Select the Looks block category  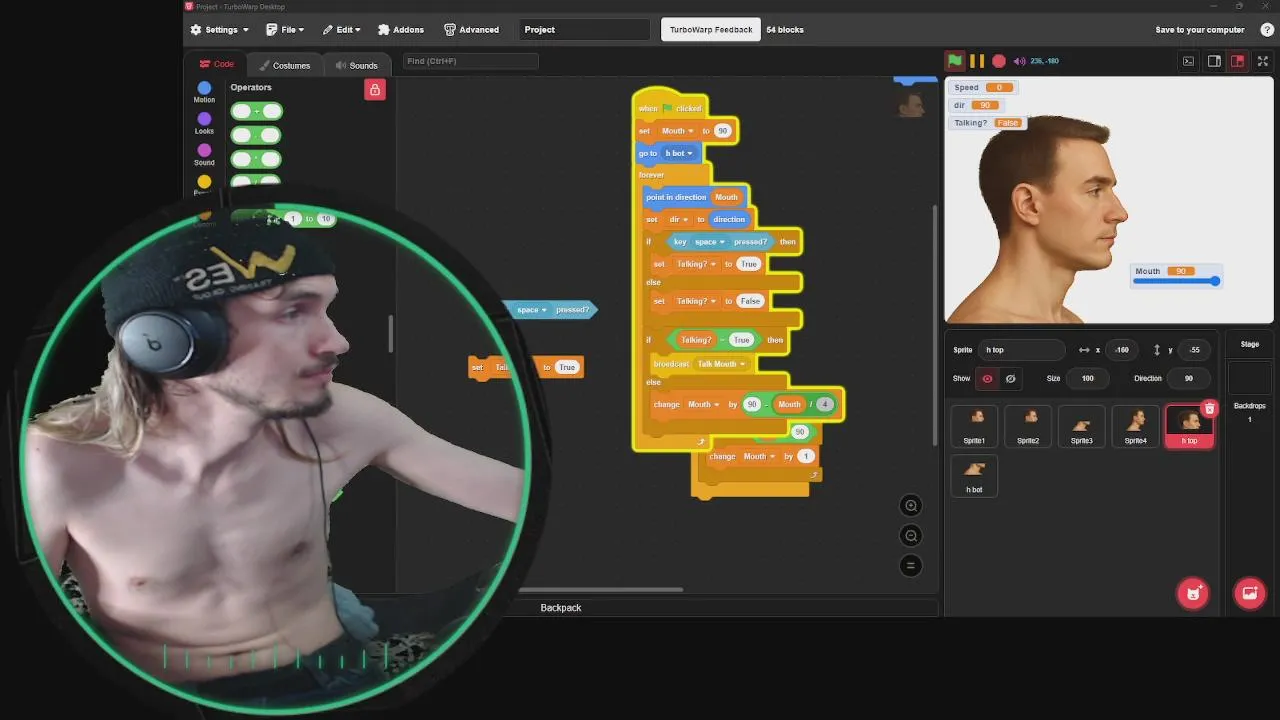[204, 124]
